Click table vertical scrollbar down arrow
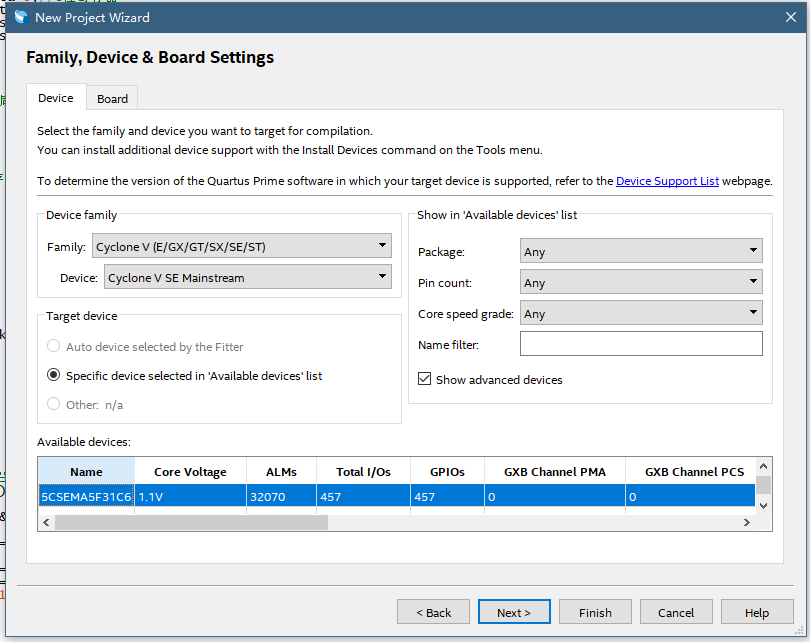The height and width of the screenshot is (642, 810). 764,505
